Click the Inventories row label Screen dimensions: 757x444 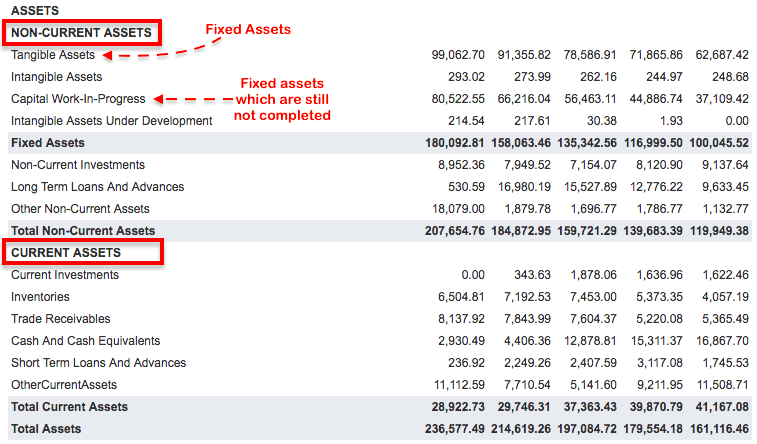tap(40, 297)
